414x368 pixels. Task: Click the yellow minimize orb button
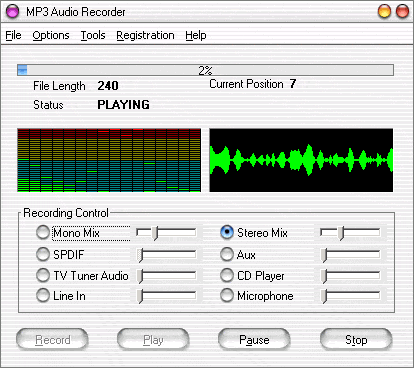tap(384, 12)
